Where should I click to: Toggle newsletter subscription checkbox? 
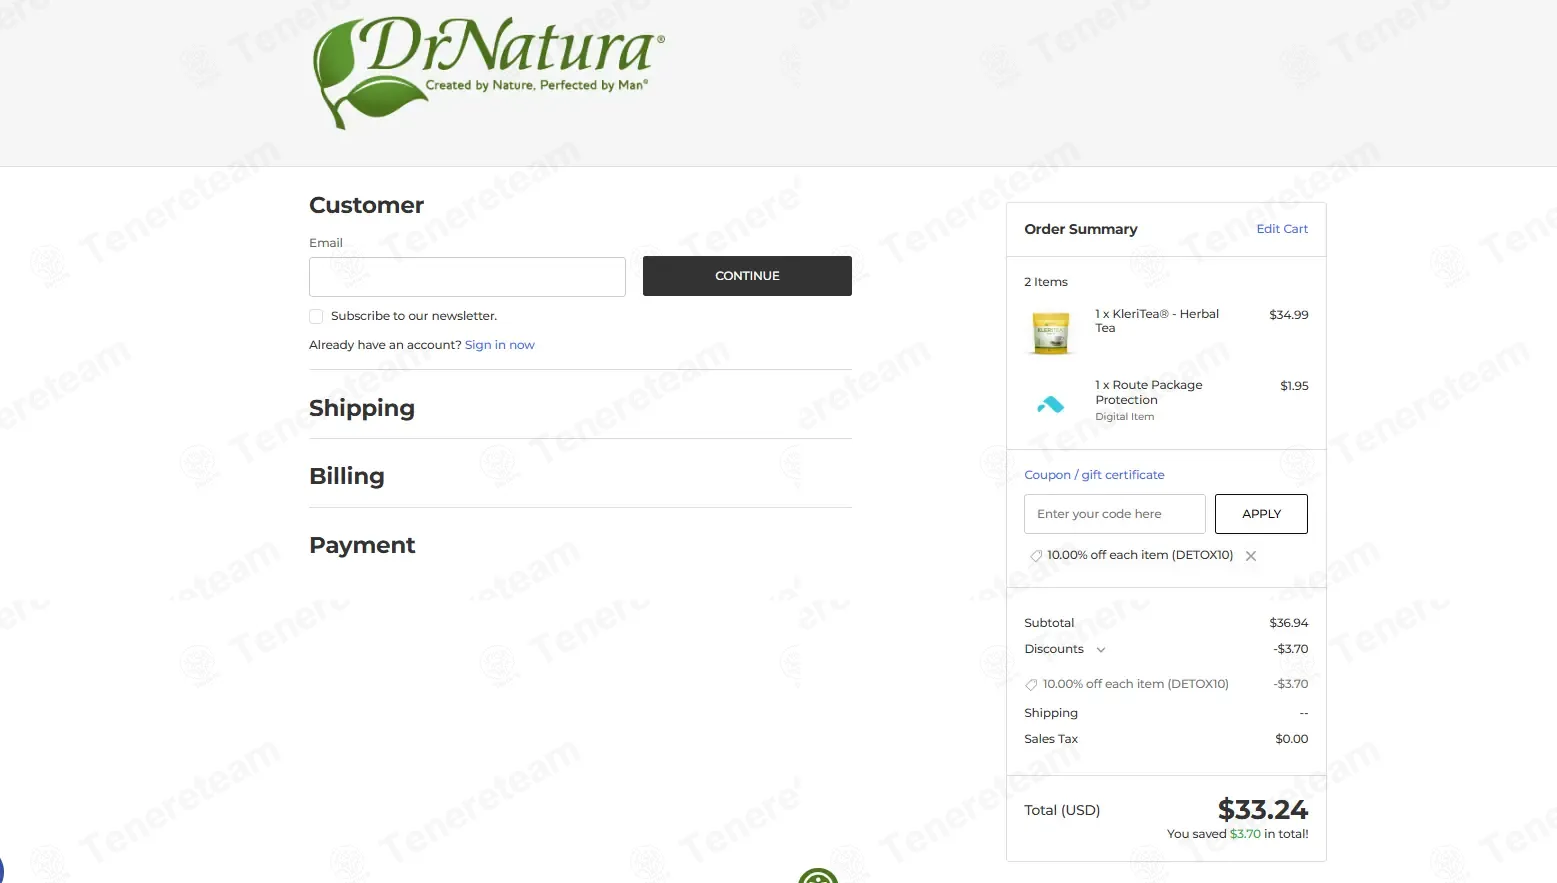[x=316, y=316]
